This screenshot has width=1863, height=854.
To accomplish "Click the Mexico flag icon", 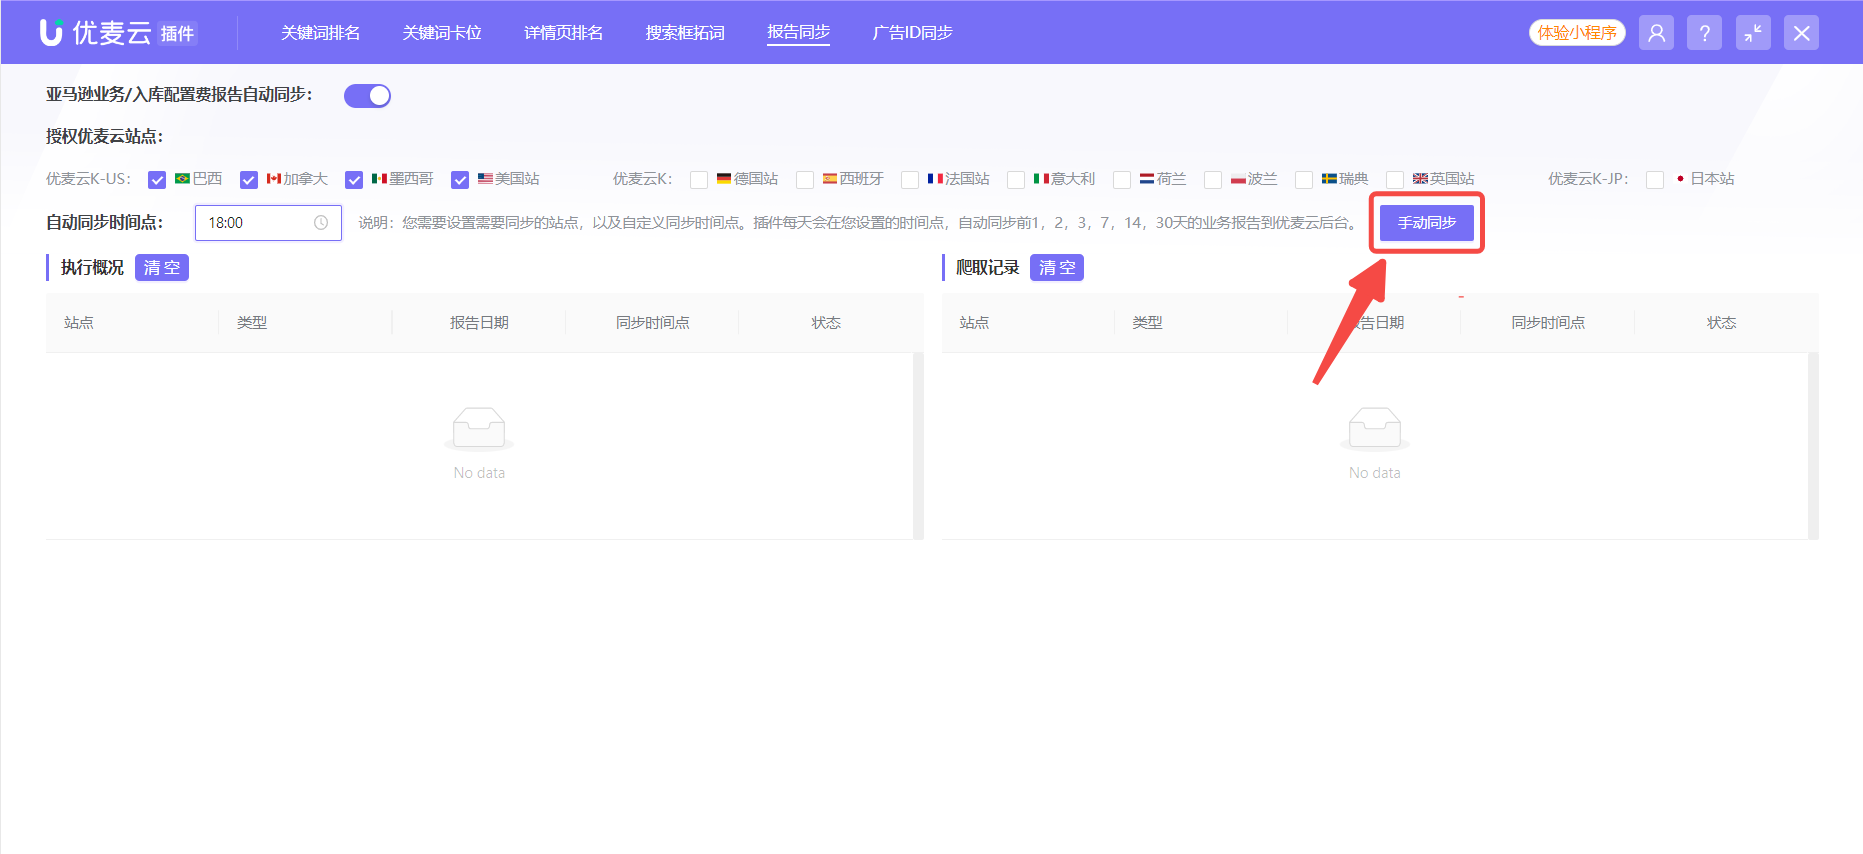I will (x=379, y=179).
